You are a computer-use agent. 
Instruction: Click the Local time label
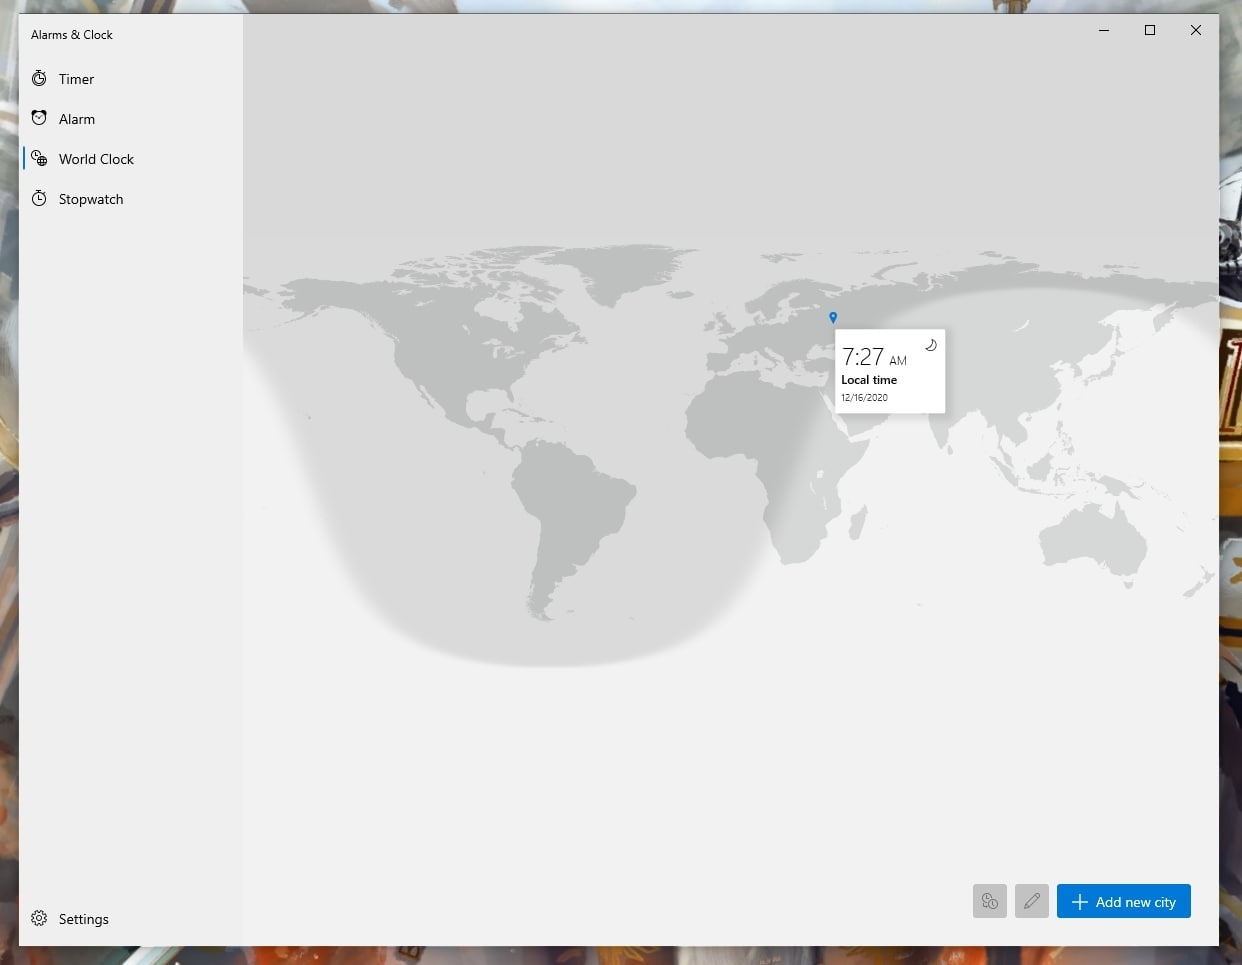(869, 380)
